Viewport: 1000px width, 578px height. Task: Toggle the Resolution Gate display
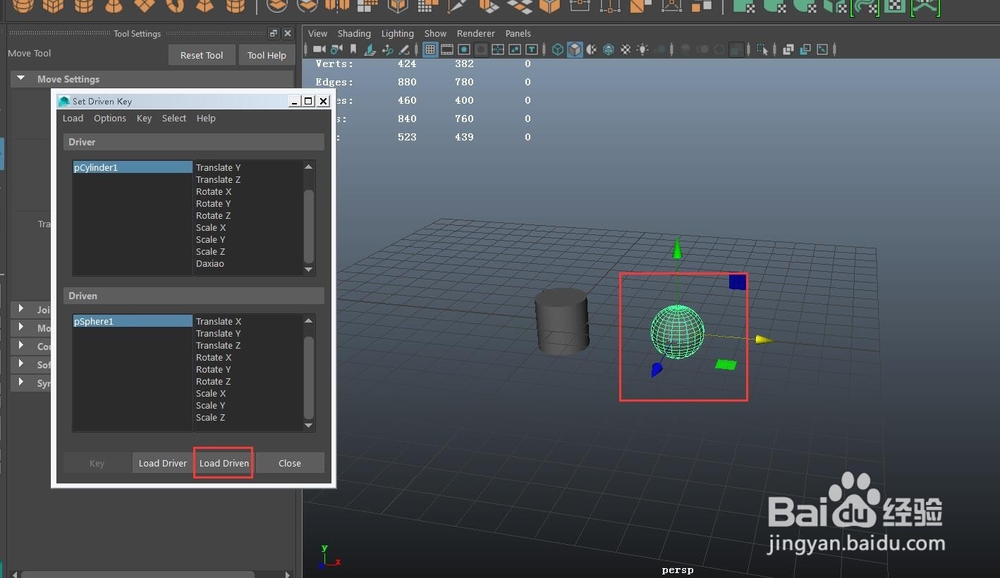click(464, 49)
